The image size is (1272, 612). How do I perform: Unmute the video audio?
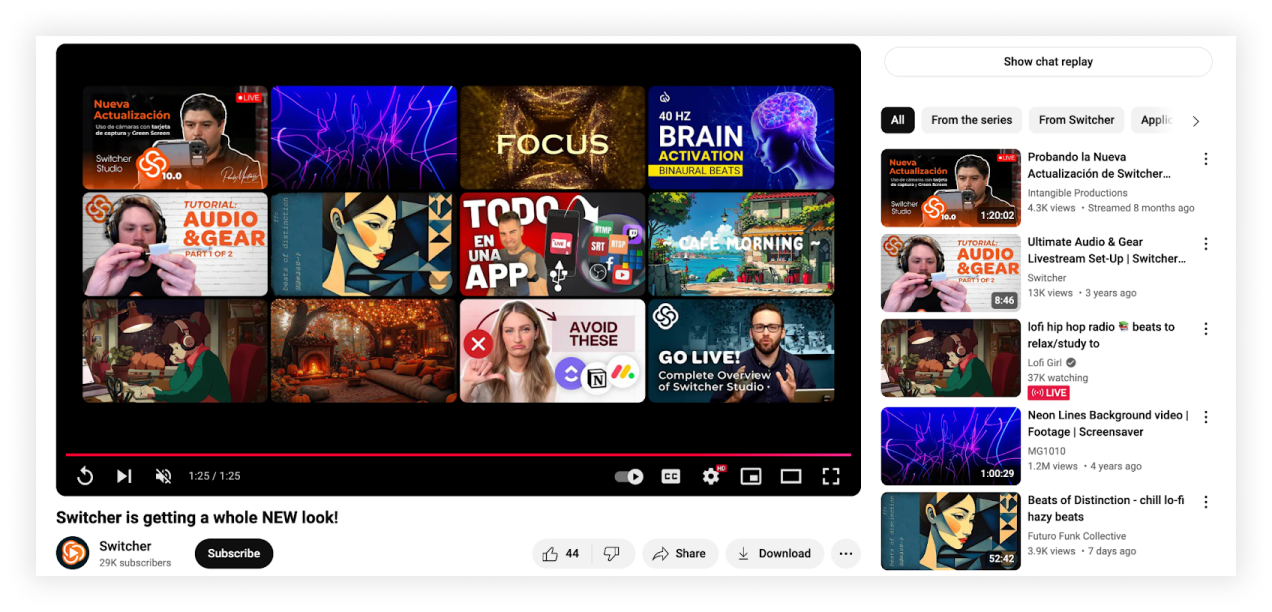click(x=163, y=476)
